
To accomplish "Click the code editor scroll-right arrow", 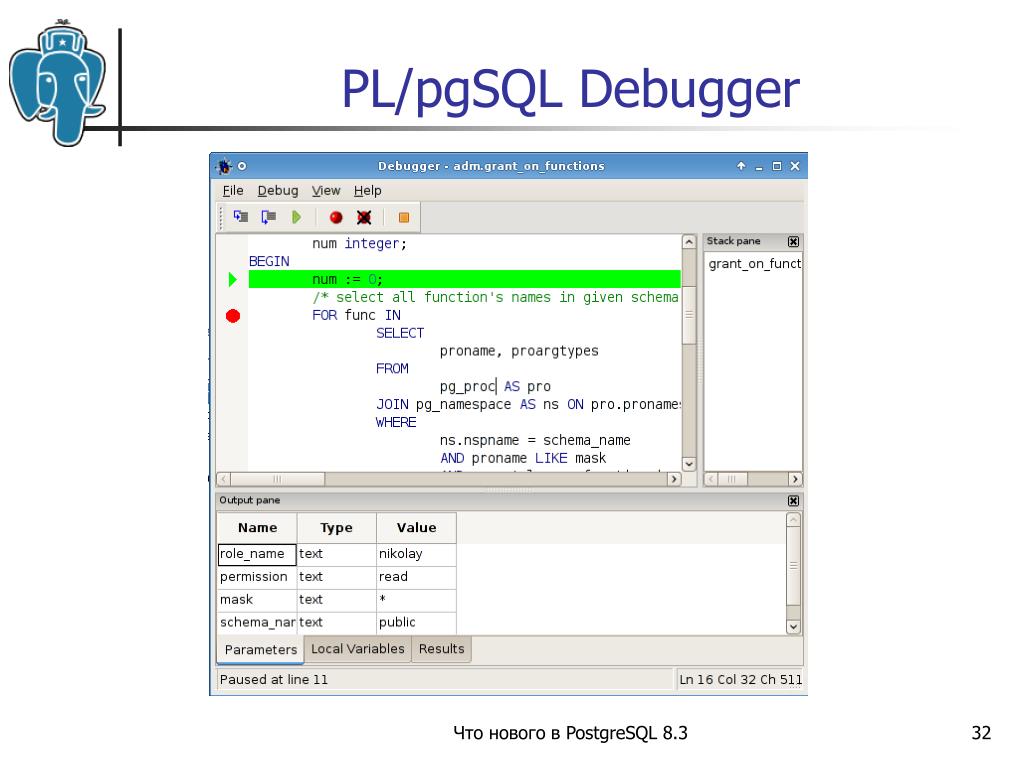I will click(674, 479).
